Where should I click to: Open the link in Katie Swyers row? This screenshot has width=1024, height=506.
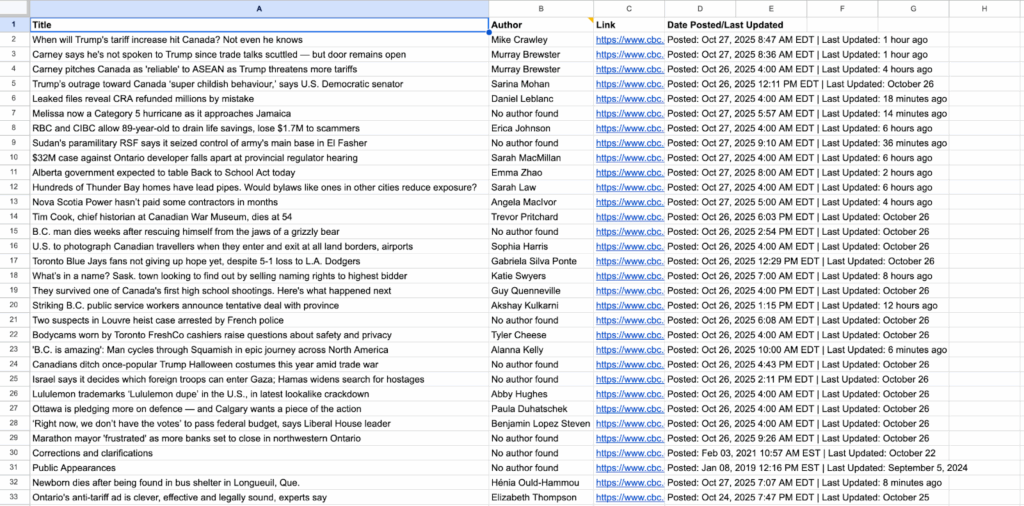tap(630, 276)
